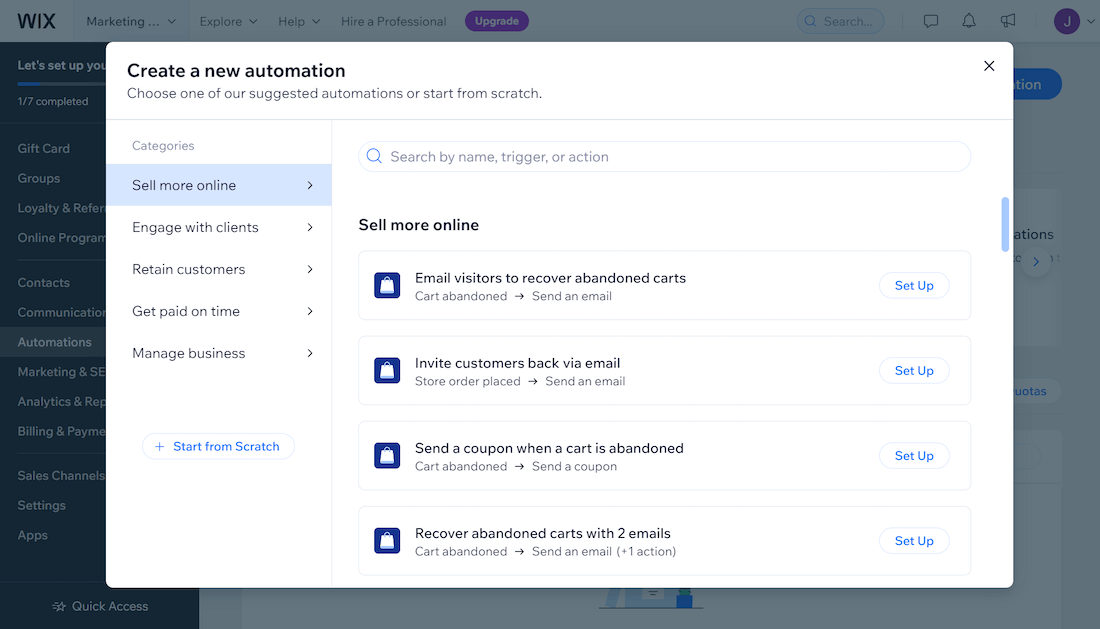Open Analytics & Reports in the sidebar
The image size is (1100, 629).
(x=61, y=402)
